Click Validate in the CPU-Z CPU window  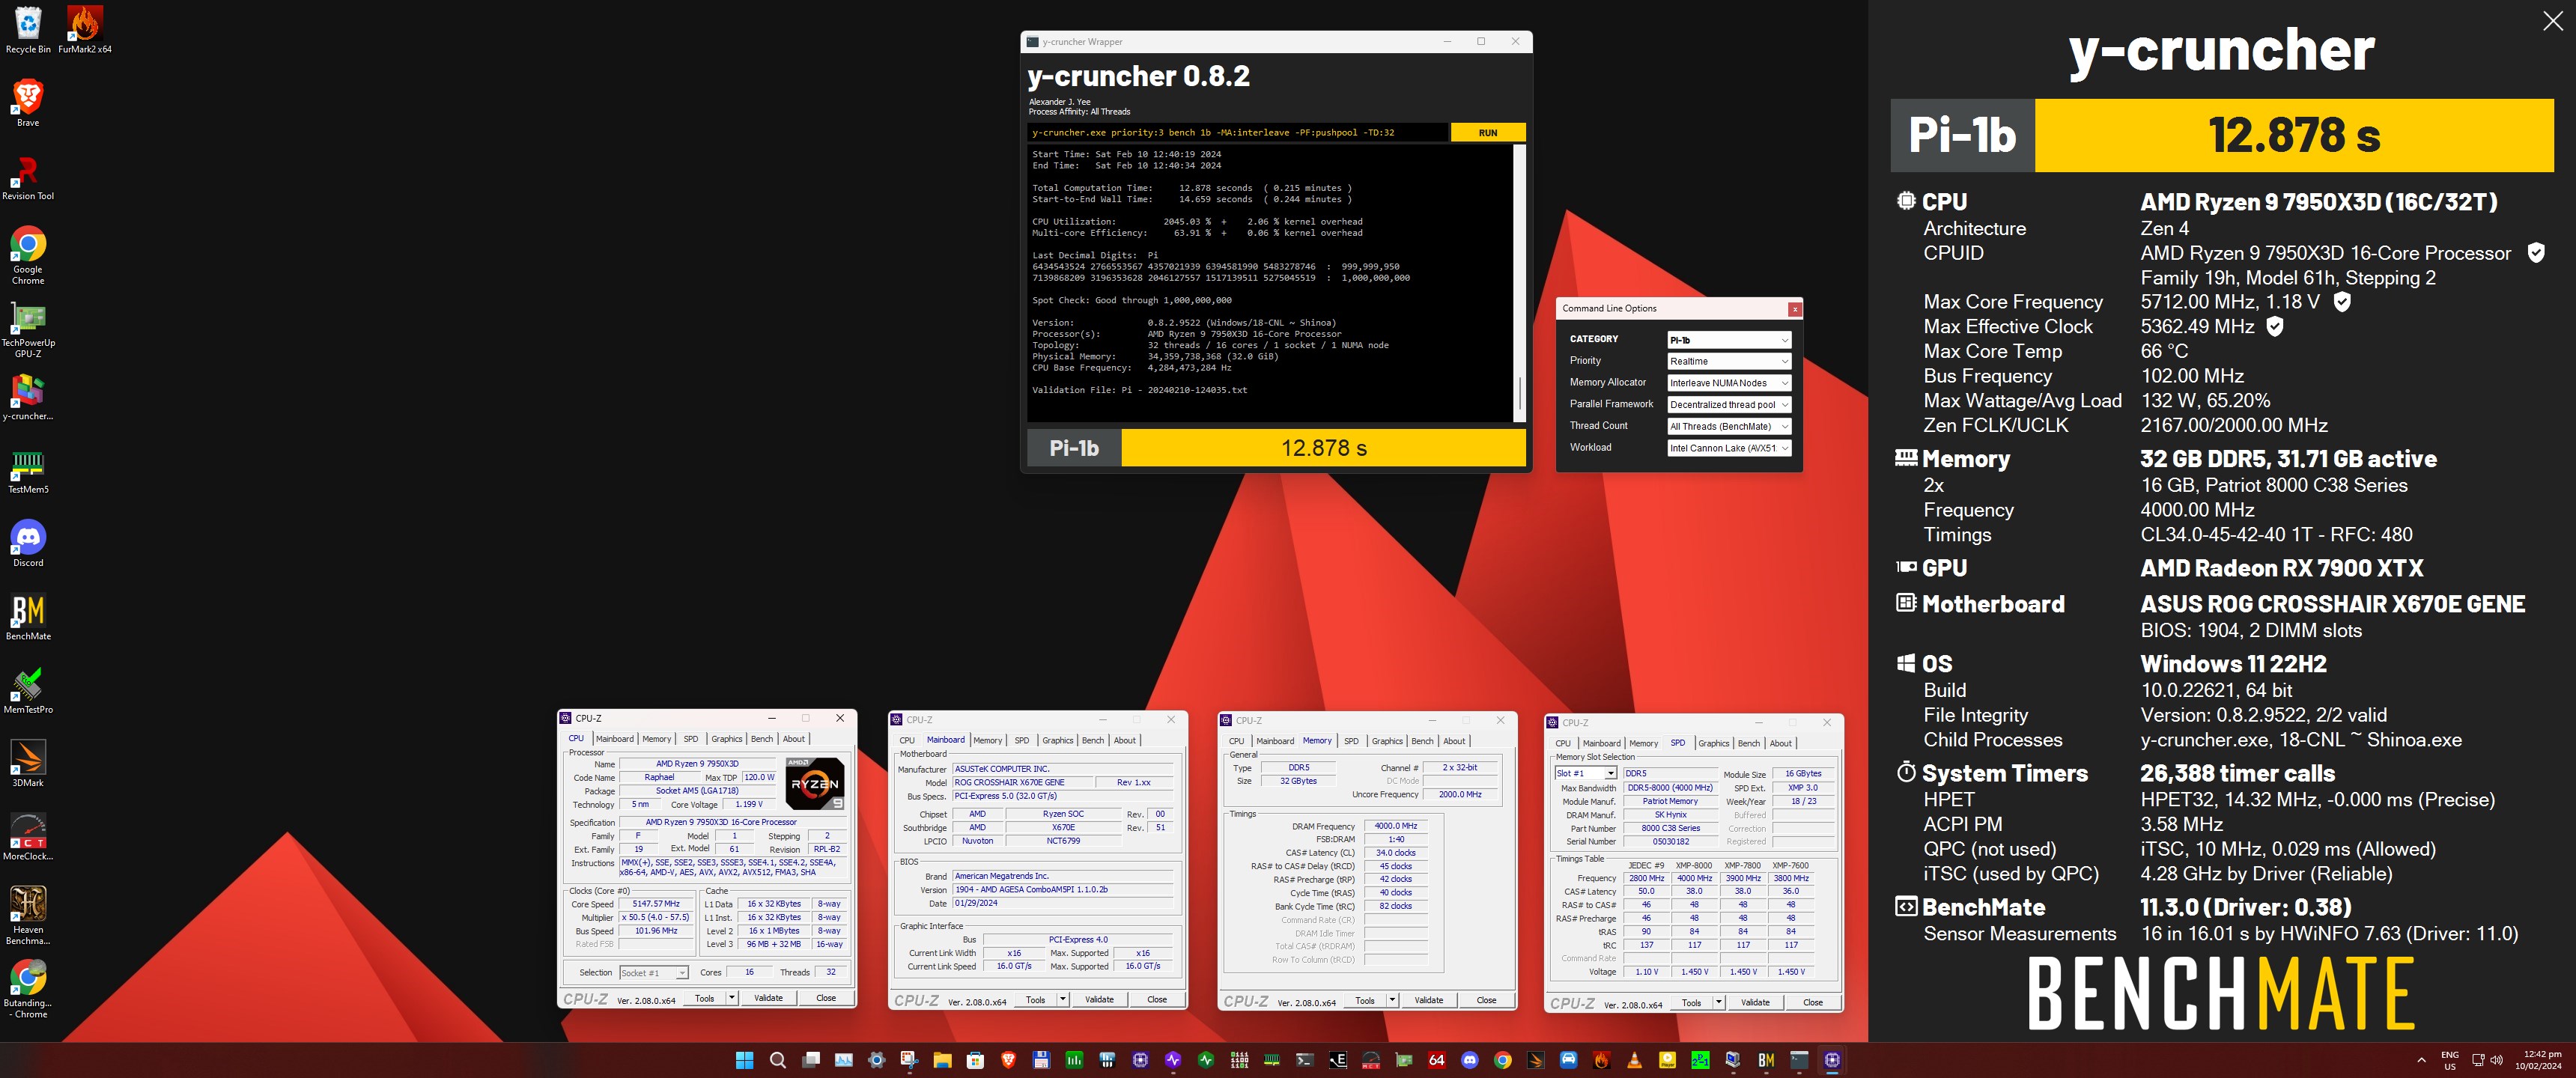click(x=768, y=998)
